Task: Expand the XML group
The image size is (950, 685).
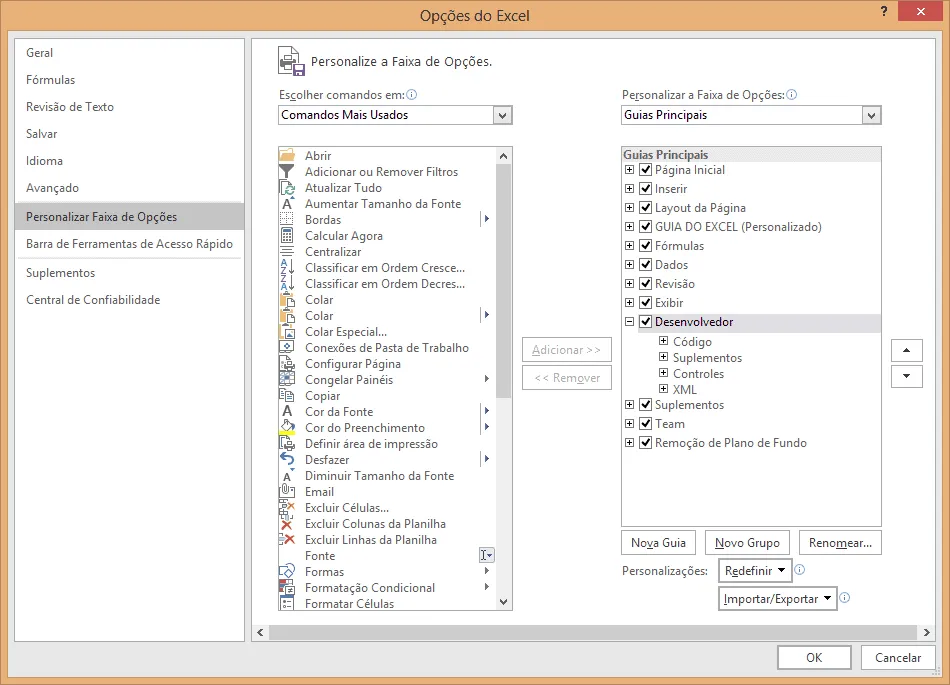Action: [663, 389]
